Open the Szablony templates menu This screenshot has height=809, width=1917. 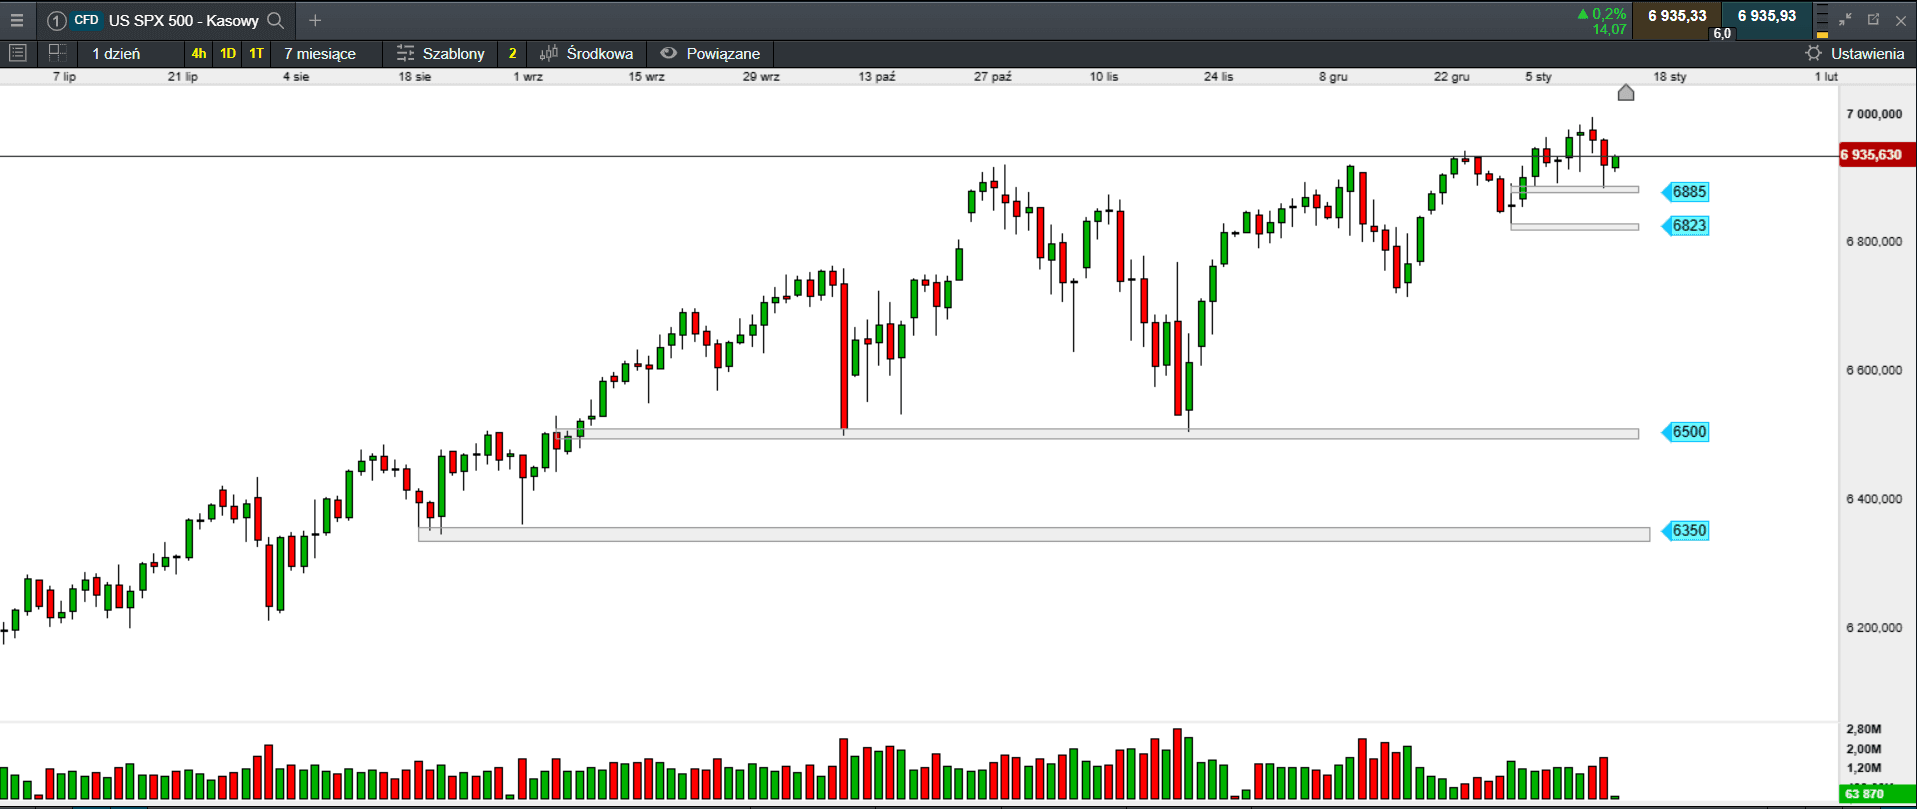[441, 53]
